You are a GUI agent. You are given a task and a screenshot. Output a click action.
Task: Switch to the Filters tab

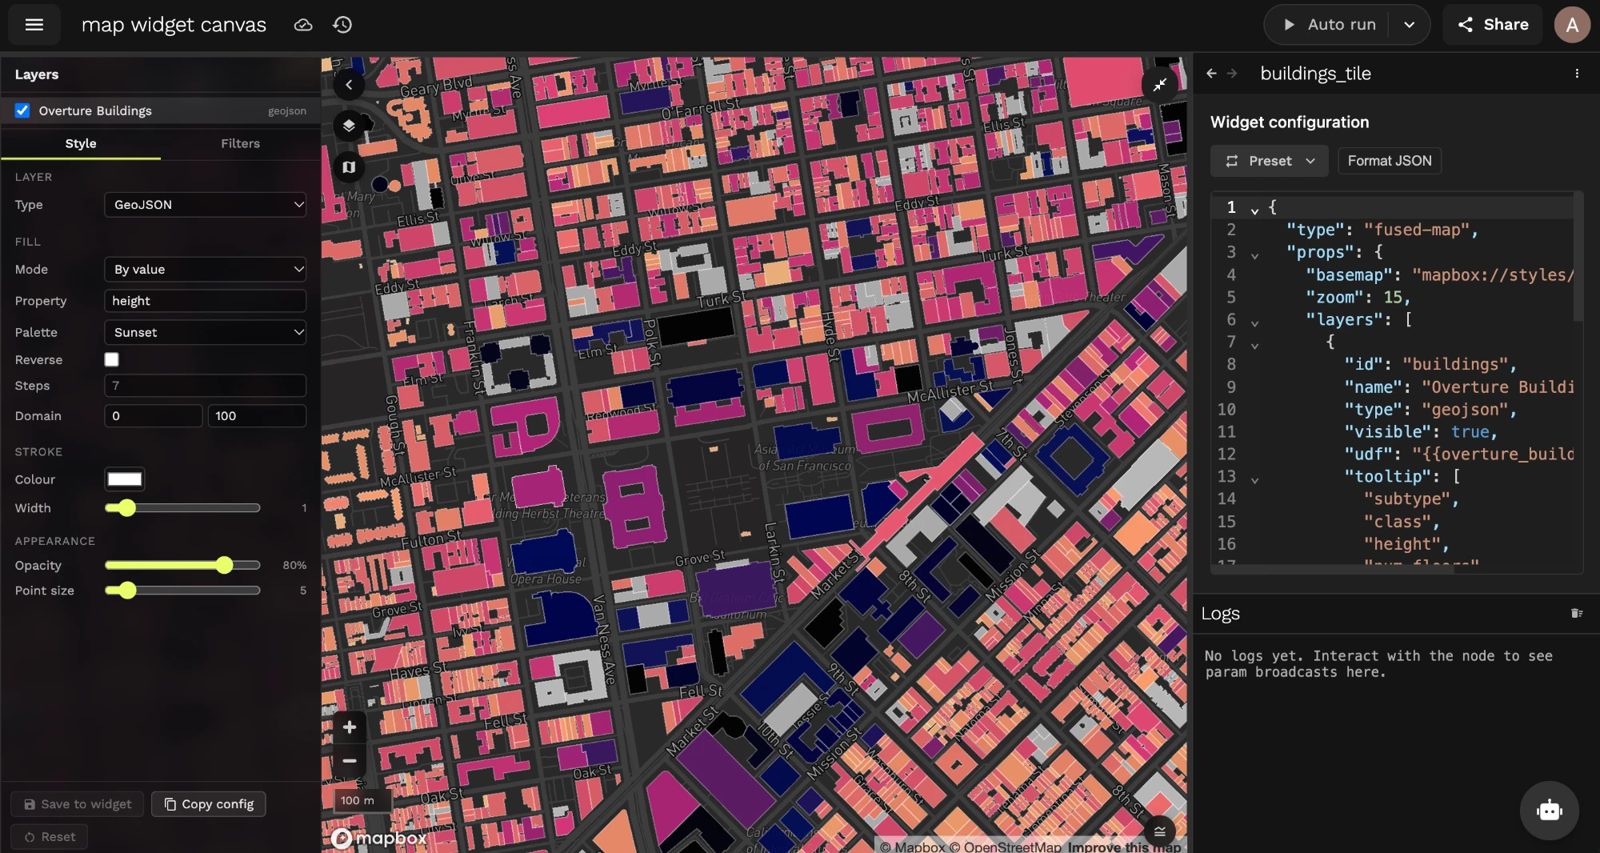point(240,144)
